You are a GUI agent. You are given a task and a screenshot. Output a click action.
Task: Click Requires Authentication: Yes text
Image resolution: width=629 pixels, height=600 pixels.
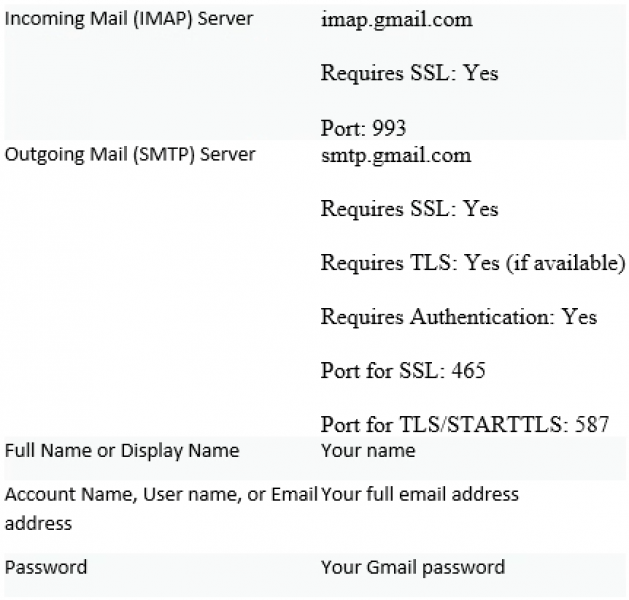point(459,316)
